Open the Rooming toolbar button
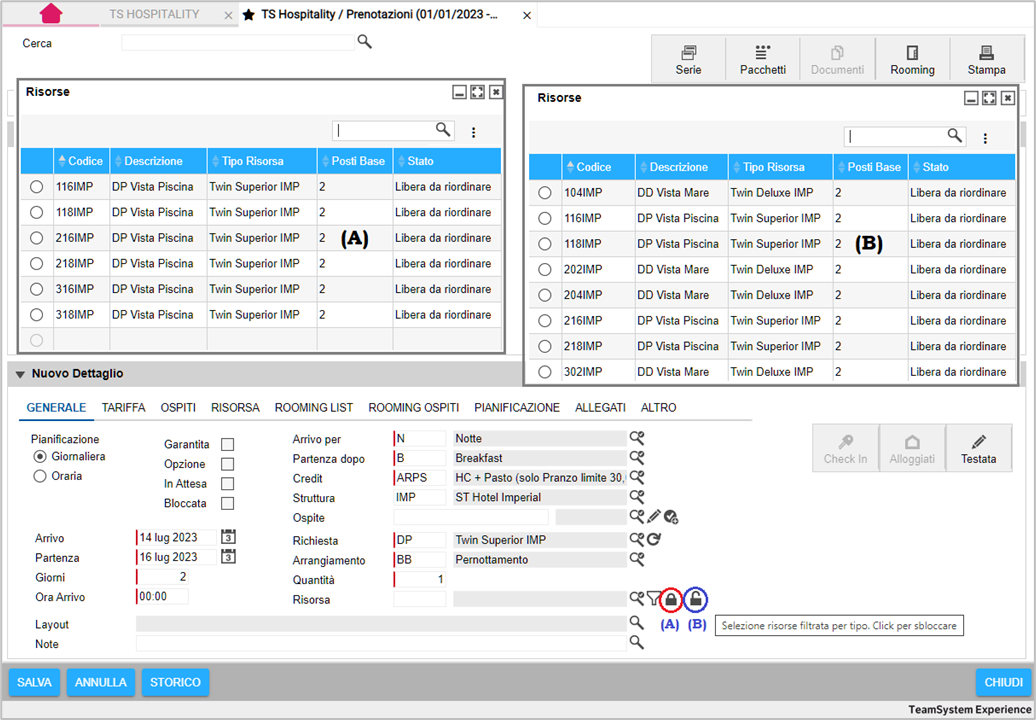1036x720 pixels. [x=912, y=60]
